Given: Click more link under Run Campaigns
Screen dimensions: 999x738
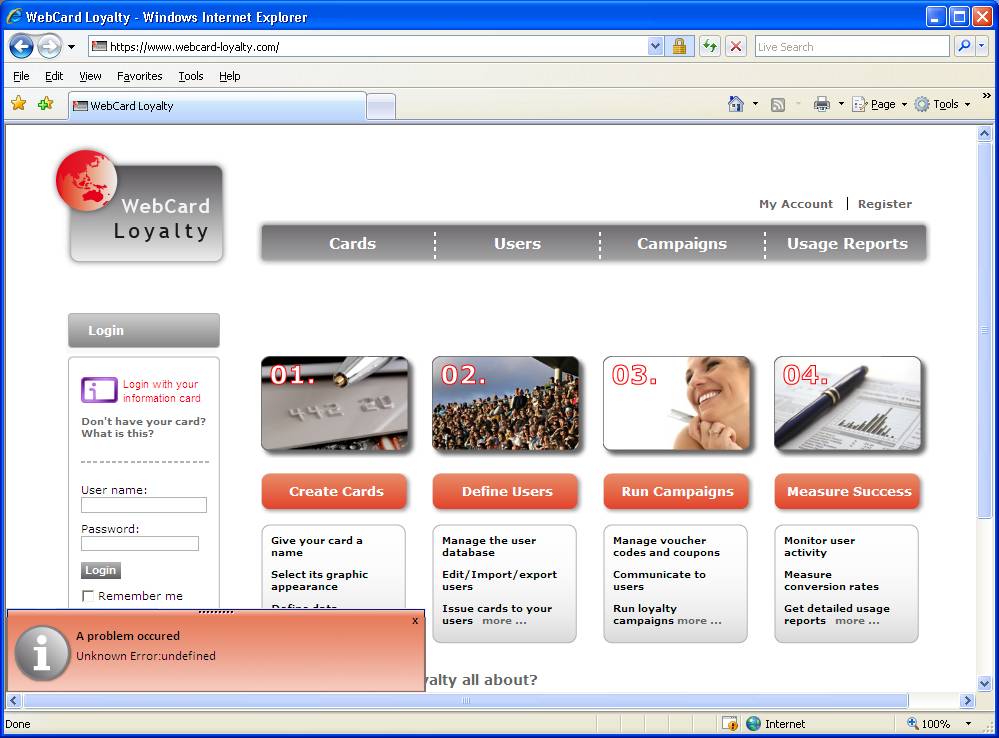Looking at the screenshot, I should coord(699,621).
